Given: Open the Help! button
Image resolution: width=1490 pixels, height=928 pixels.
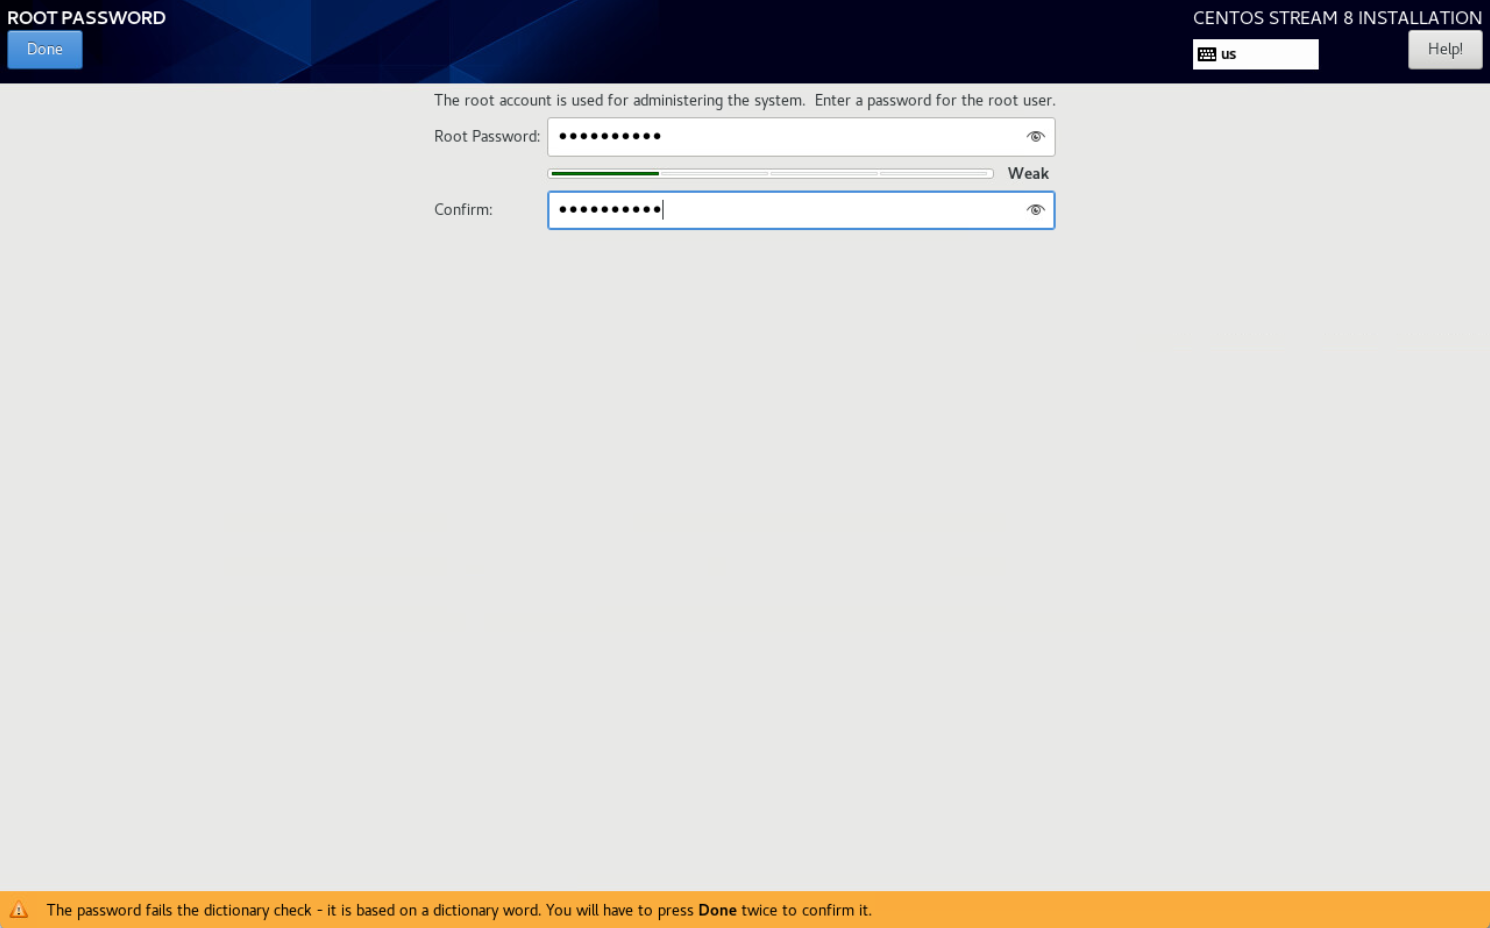Looking at the screenshot, I should pos(1445,50).
